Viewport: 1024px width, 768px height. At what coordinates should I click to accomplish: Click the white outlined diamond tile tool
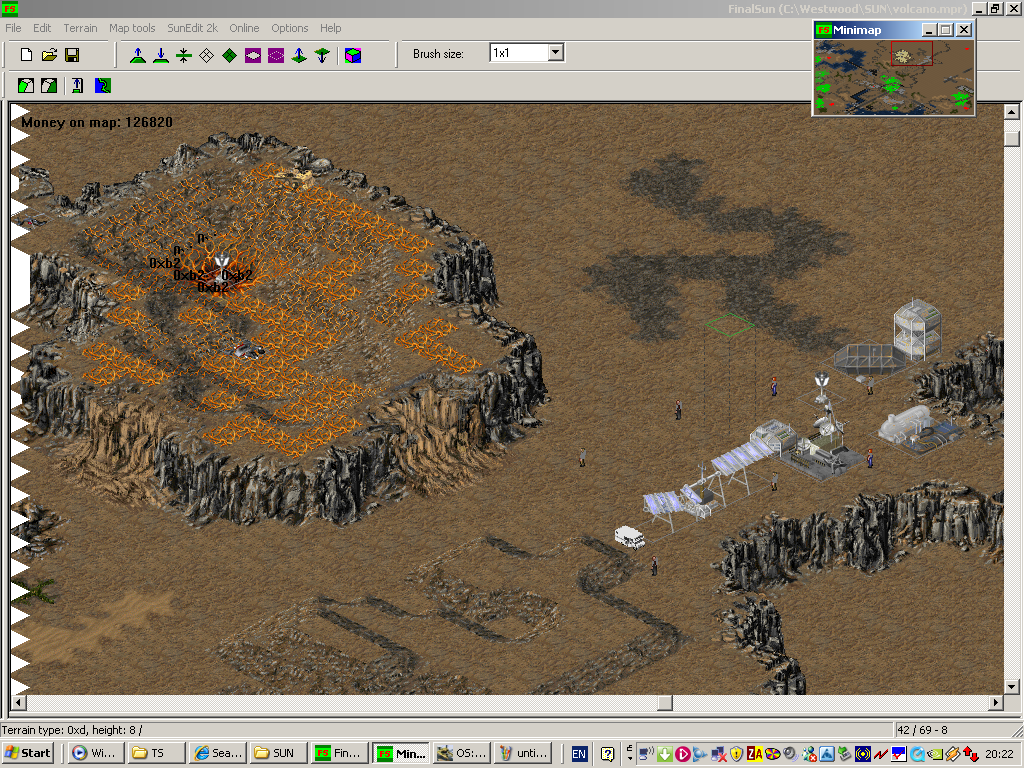[x=206, y=56]
